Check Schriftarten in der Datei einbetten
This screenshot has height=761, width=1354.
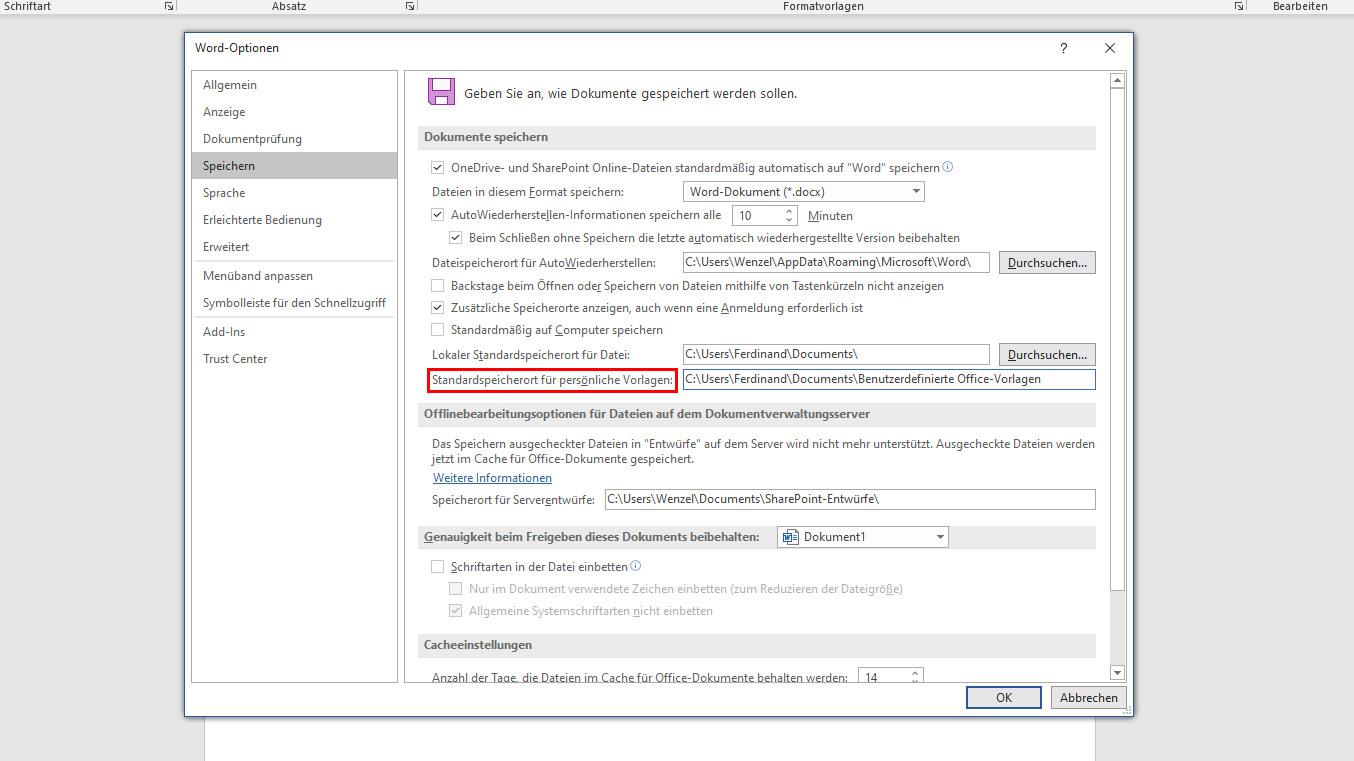(x=437, y=567)
